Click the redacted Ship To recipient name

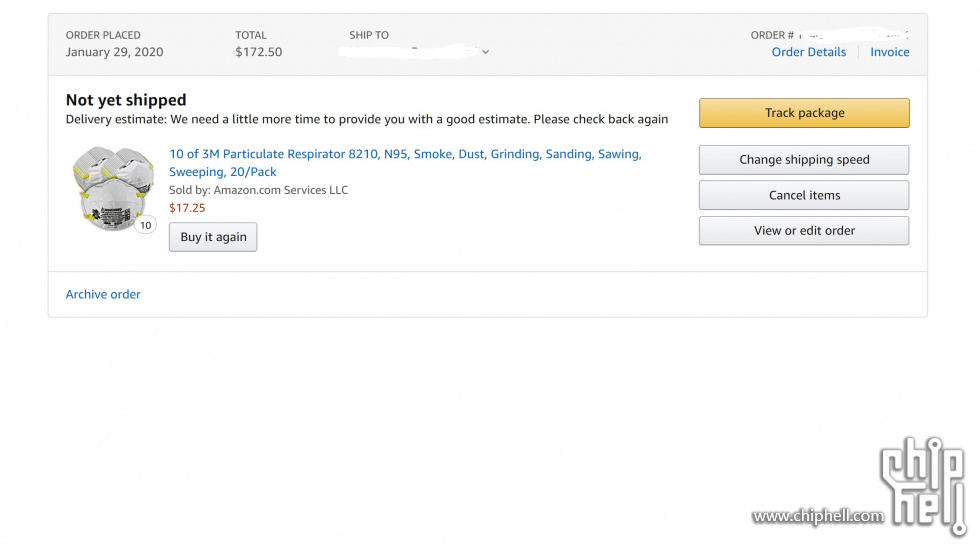(x=408, y=51)
